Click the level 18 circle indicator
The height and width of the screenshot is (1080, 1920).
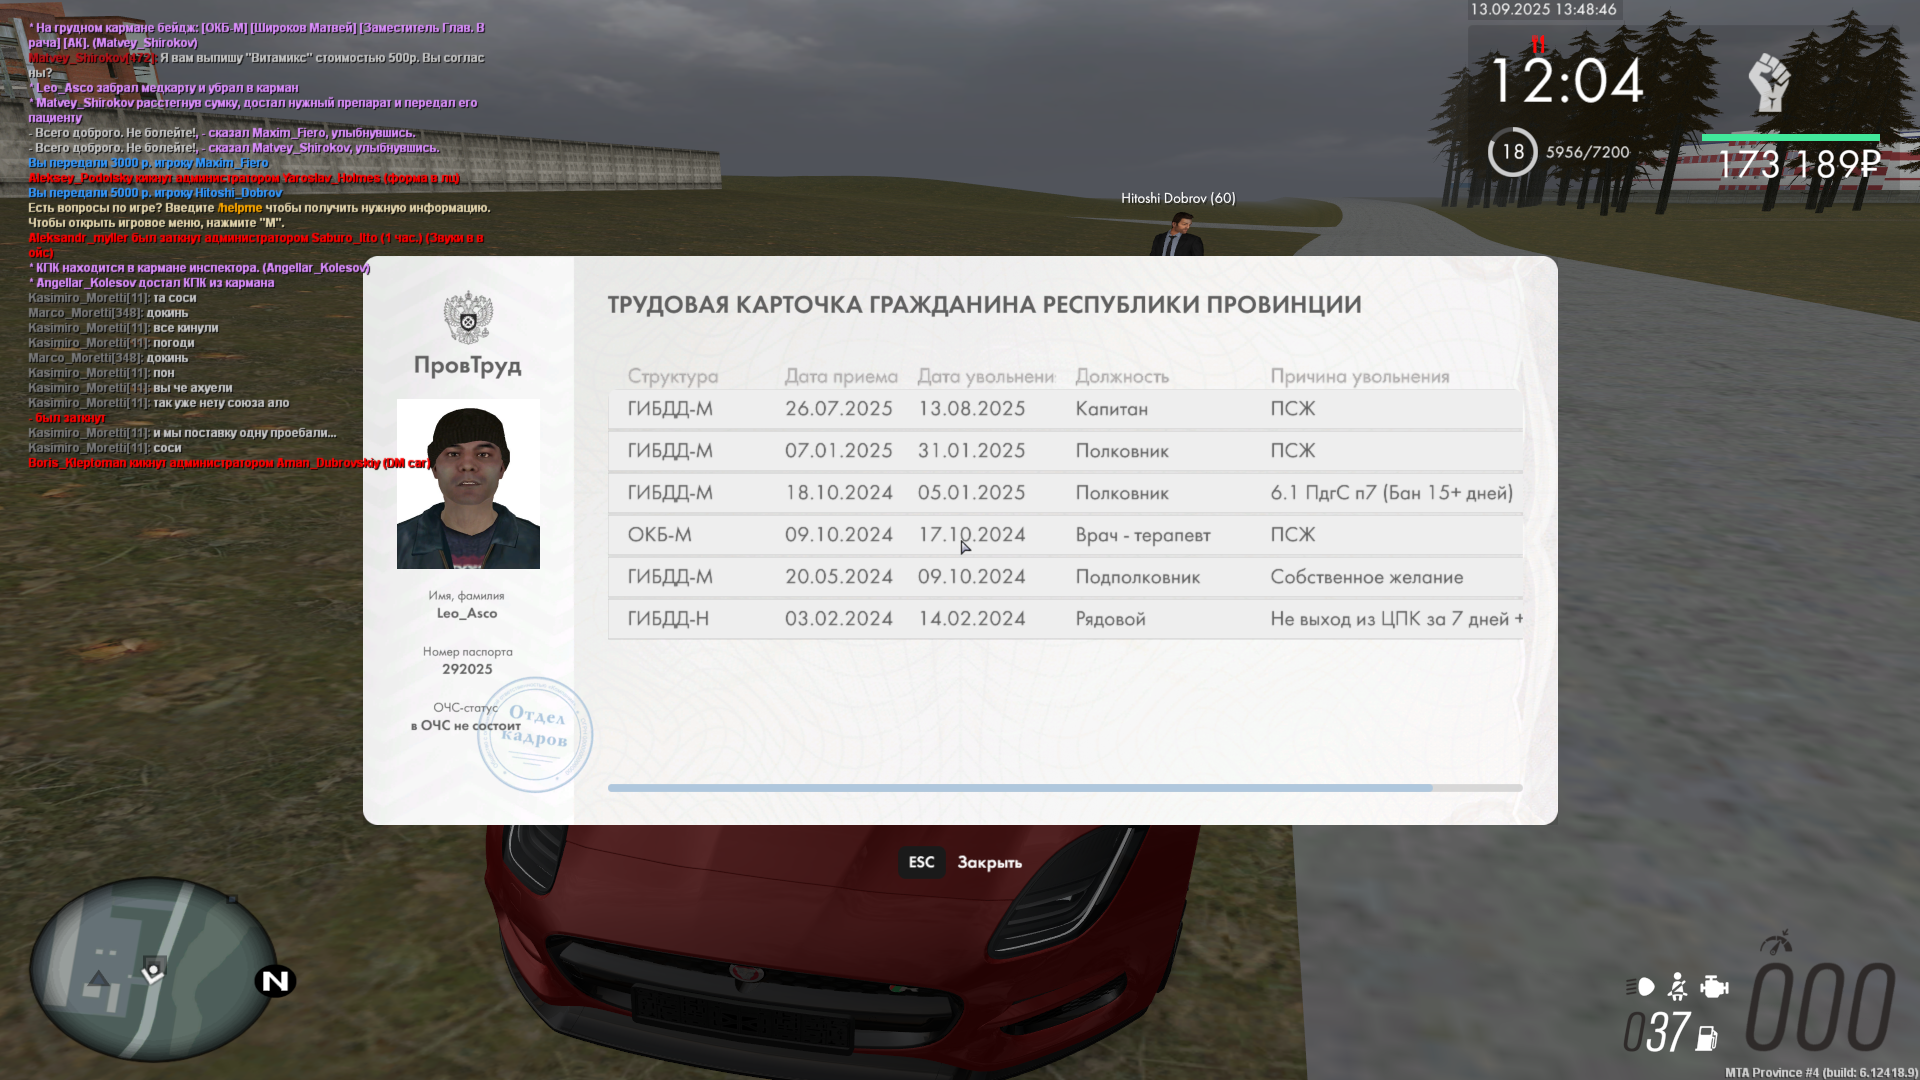click(x=1512, y=152)
